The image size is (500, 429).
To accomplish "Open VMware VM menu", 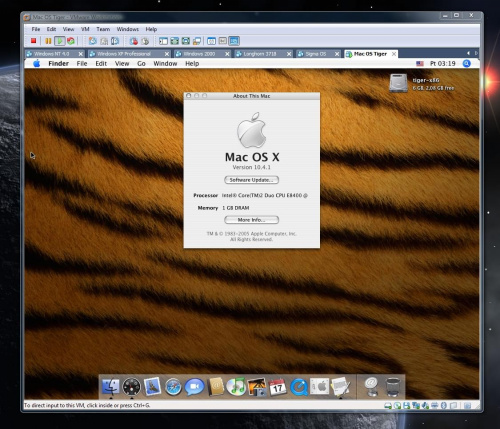I will (x=85, y=29).
